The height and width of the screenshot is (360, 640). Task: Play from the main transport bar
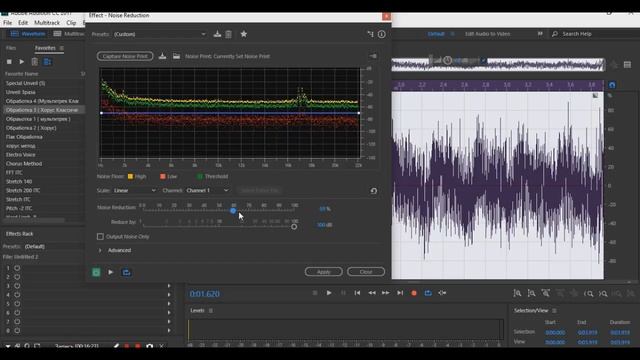[x=329, y=293]
